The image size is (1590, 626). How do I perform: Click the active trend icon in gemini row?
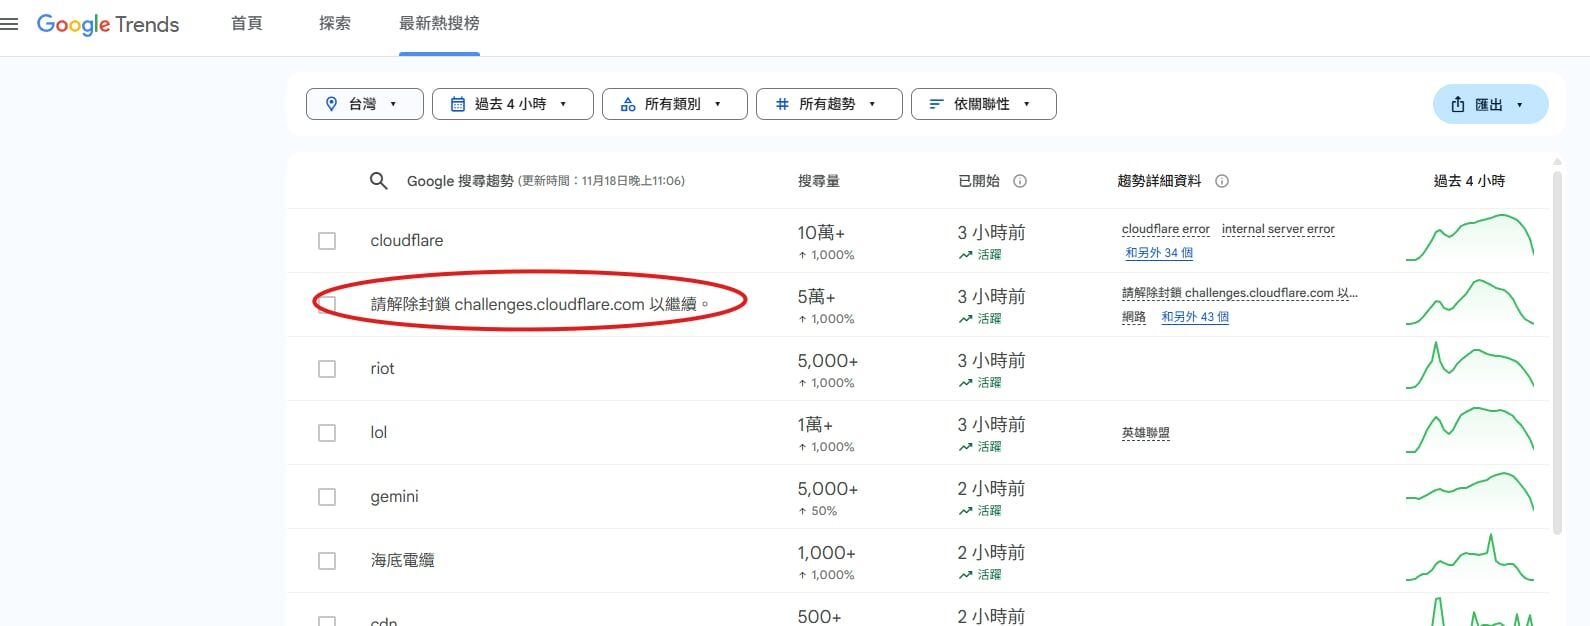(x=965, y=511)
